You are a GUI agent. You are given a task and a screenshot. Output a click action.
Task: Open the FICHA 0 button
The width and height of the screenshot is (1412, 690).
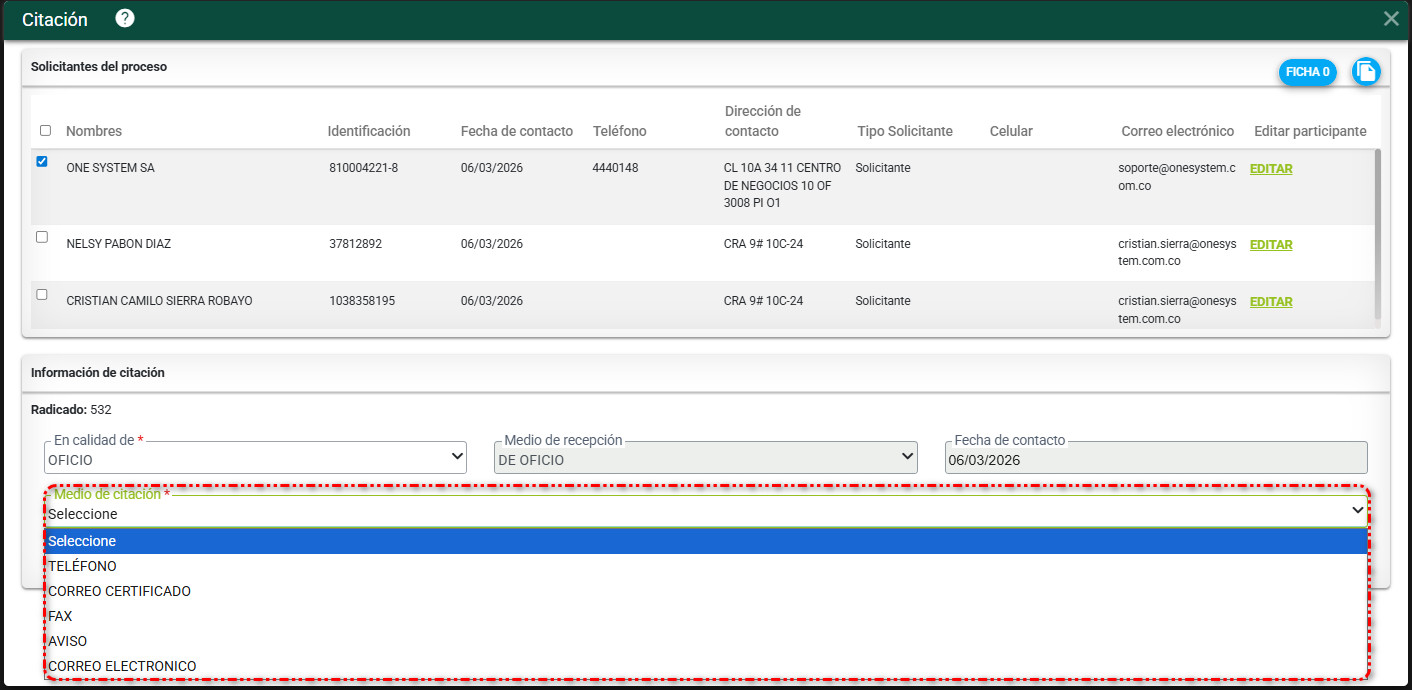1307,72
